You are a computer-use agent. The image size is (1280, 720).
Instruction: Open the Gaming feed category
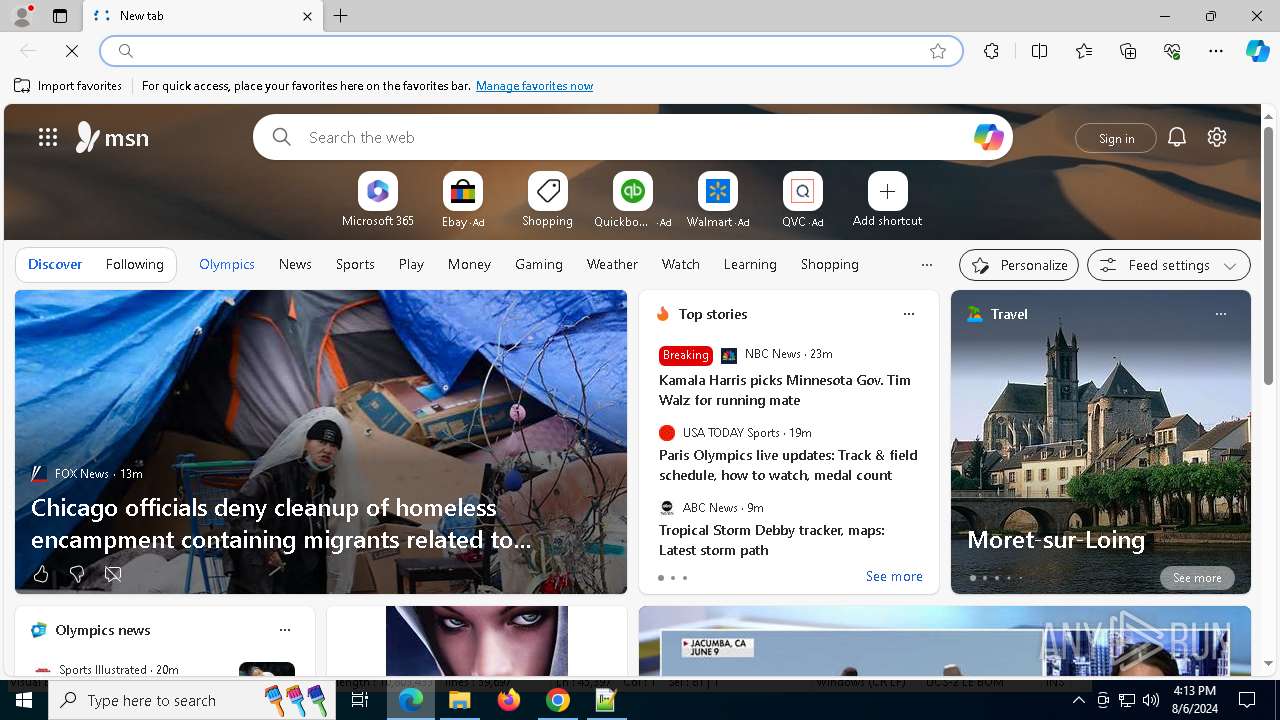tap(539, 264)
